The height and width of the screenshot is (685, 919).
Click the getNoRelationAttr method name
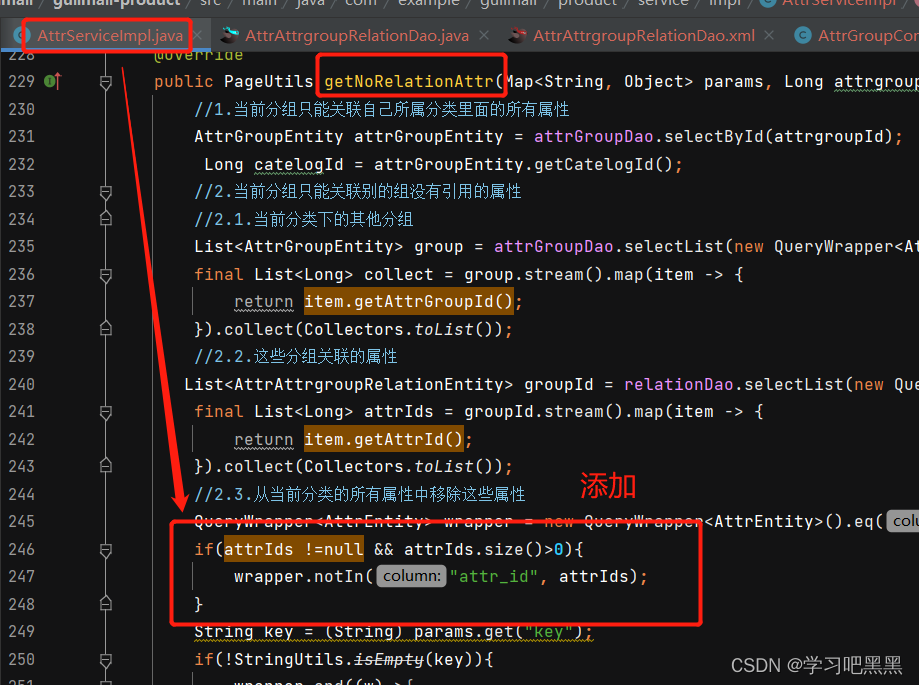pyautogui.click(x=409, y=81)
